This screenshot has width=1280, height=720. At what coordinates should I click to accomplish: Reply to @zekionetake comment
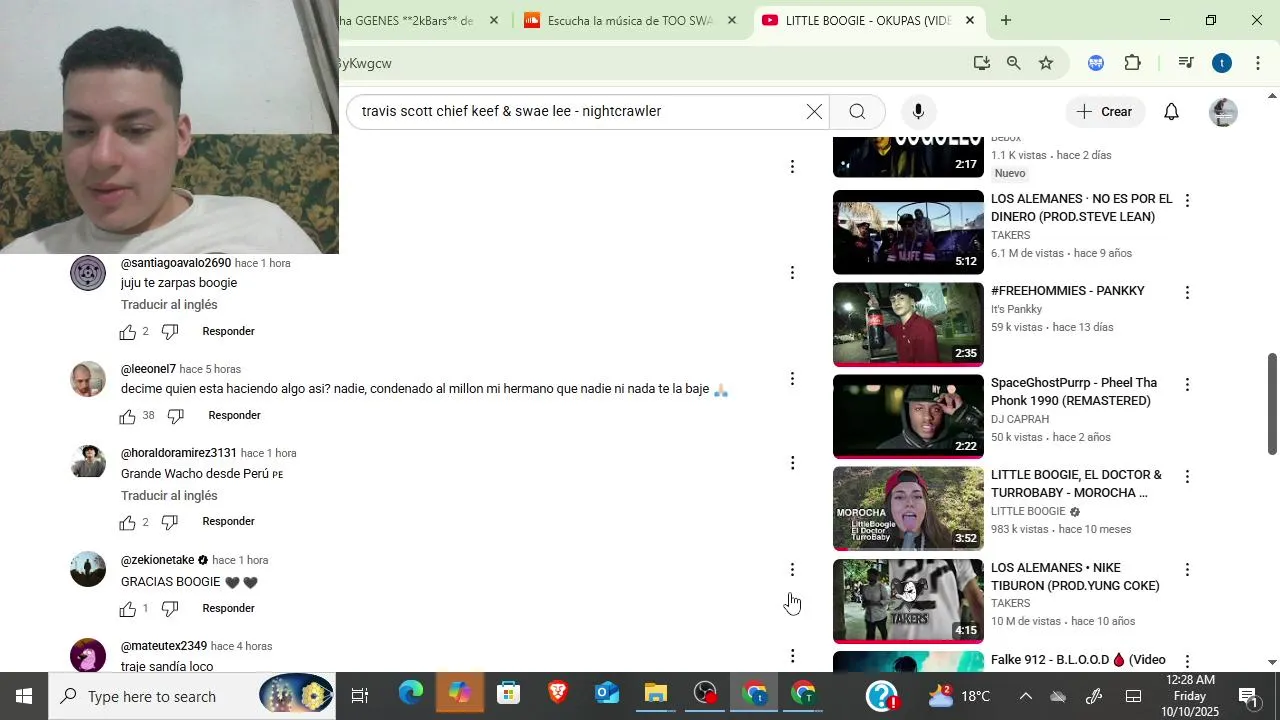pyautogui.click(x=228, y=608)
